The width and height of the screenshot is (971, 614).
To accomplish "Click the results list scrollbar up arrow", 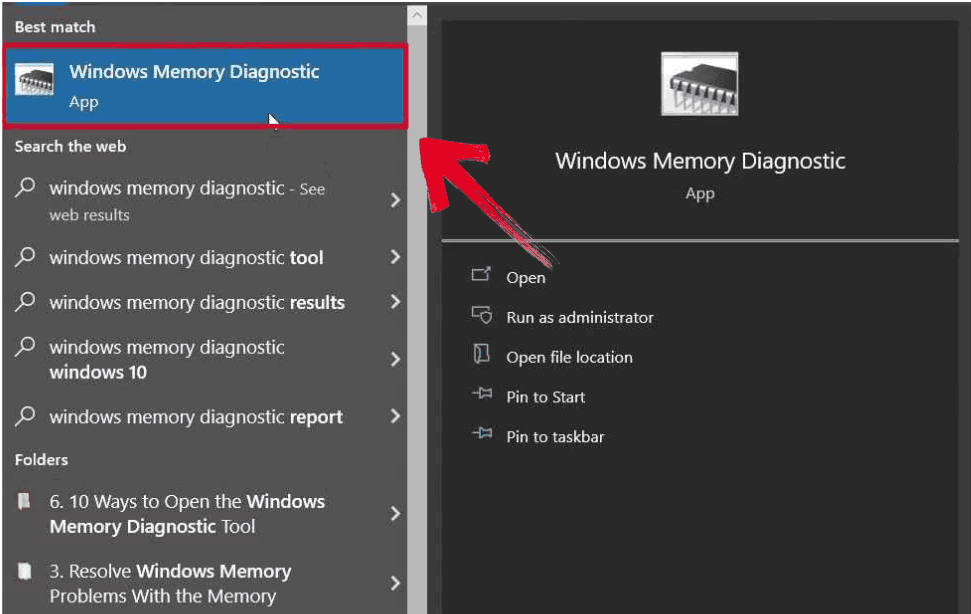I will click(x=417, y=15).
